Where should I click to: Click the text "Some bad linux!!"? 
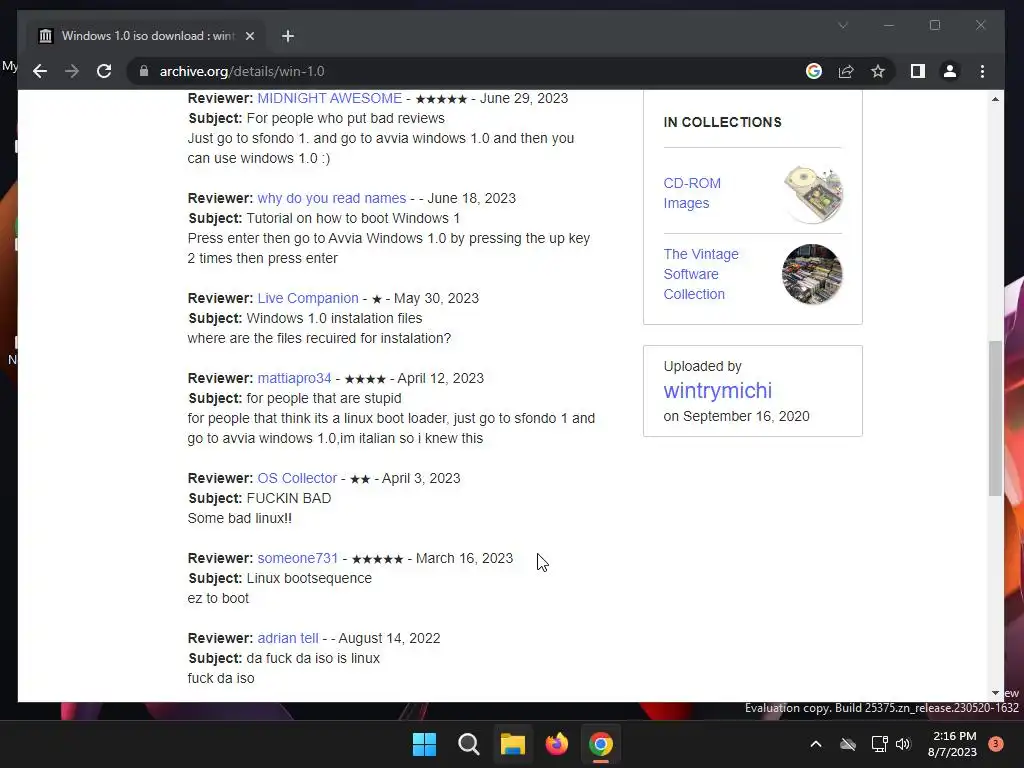click(240, 518)
